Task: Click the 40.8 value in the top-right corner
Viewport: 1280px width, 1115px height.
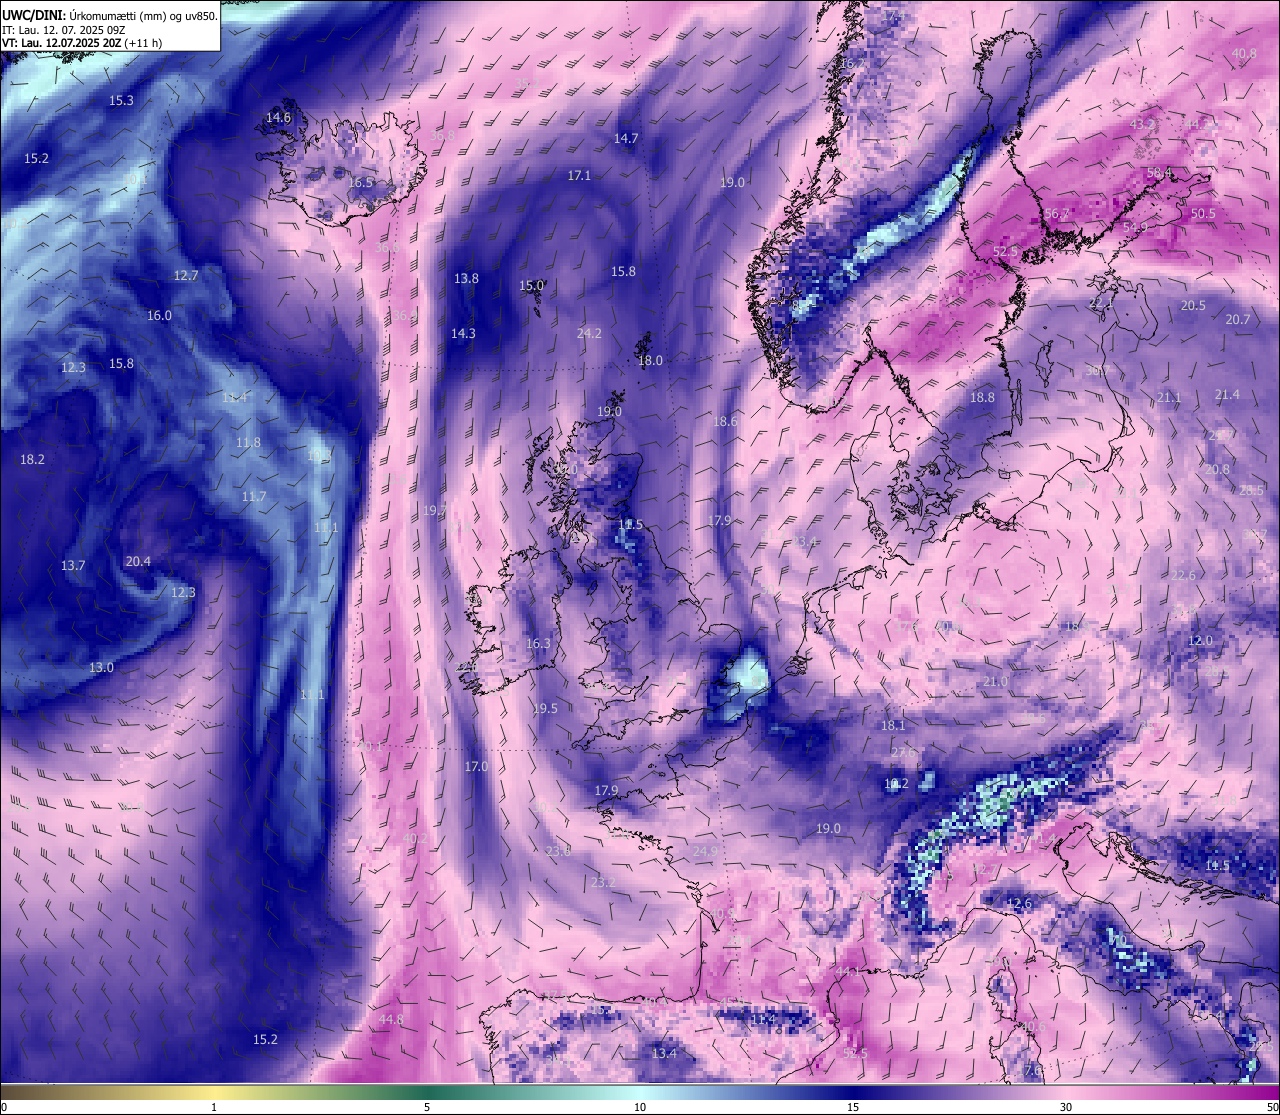Action: [x=1244, y=53]
